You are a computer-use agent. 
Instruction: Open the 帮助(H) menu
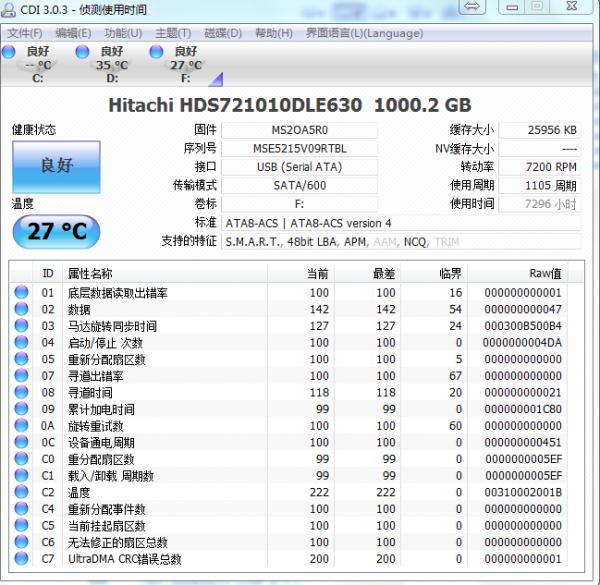(x=273, y=33)
